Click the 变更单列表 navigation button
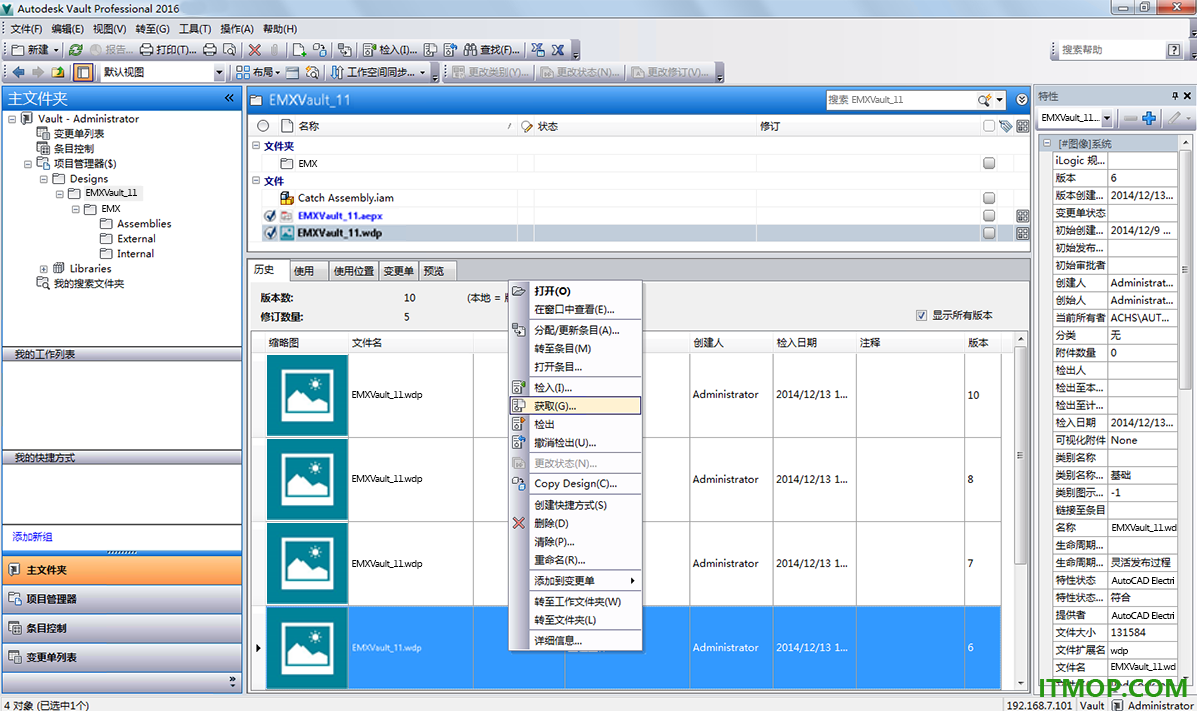This screenshot has width=1197, height=711. 122,657
